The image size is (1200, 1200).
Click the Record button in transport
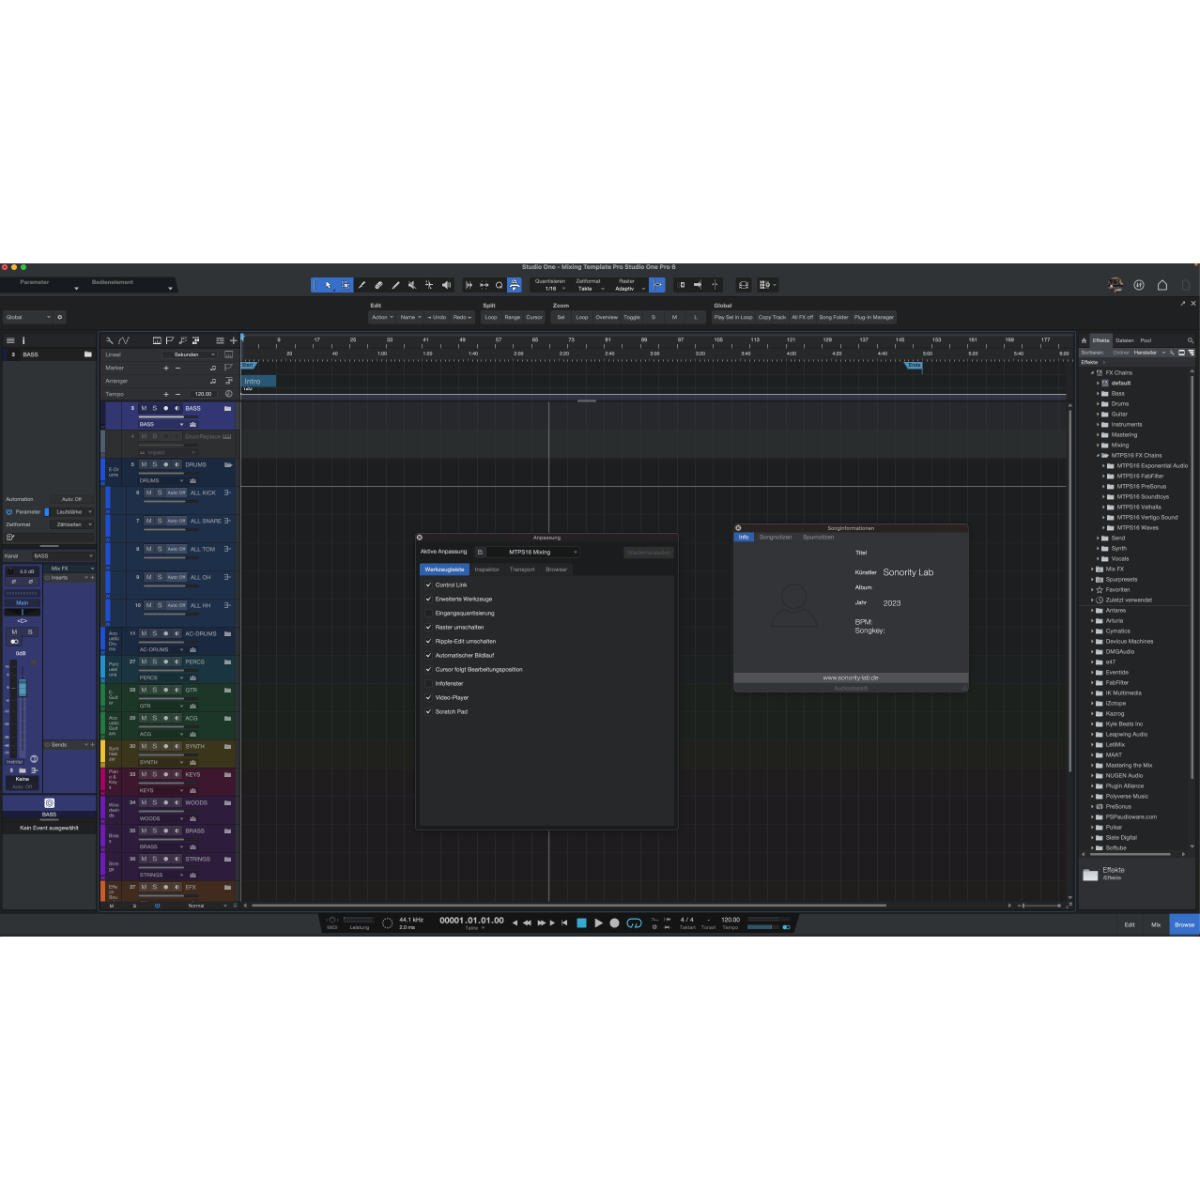tap(614, 923)
